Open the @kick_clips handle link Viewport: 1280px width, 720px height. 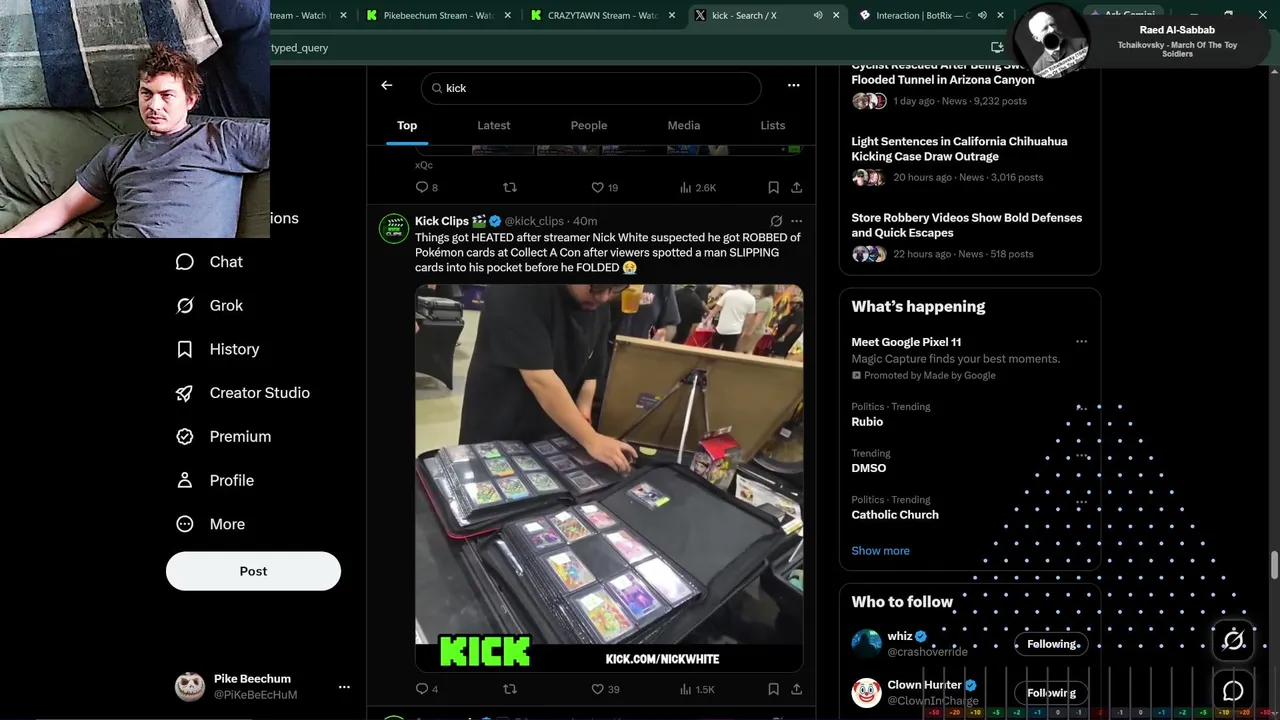[534, 221]
